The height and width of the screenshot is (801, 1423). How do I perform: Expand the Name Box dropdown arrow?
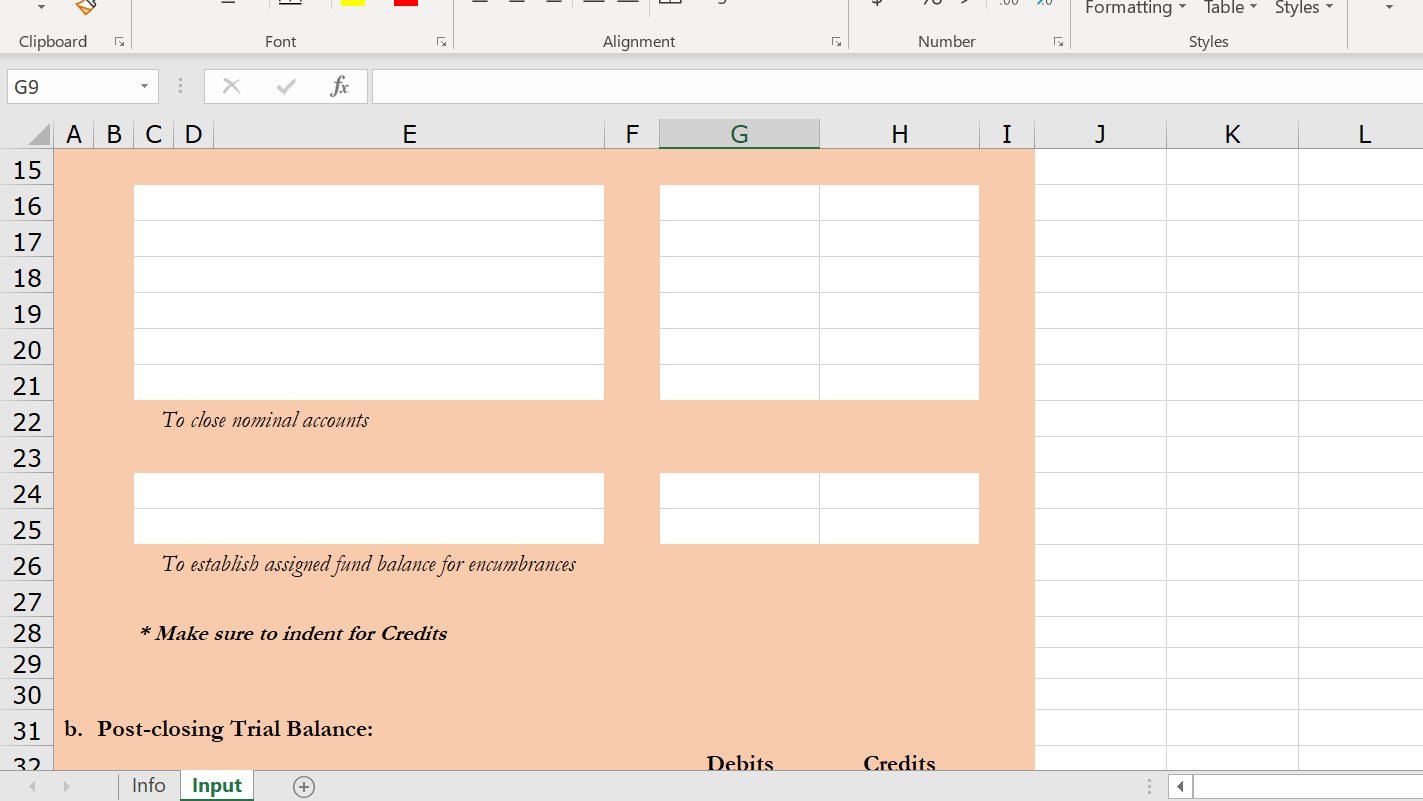coord(144,87)
